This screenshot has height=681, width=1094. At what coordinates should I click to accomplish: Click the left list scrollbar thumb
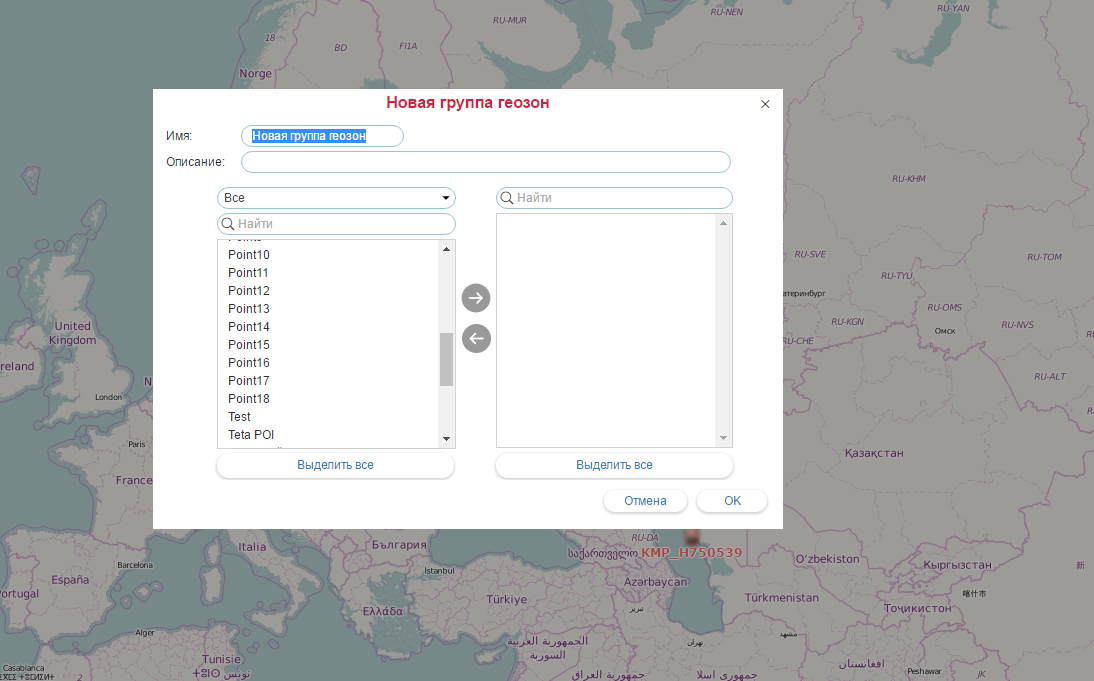coord(446,359)
